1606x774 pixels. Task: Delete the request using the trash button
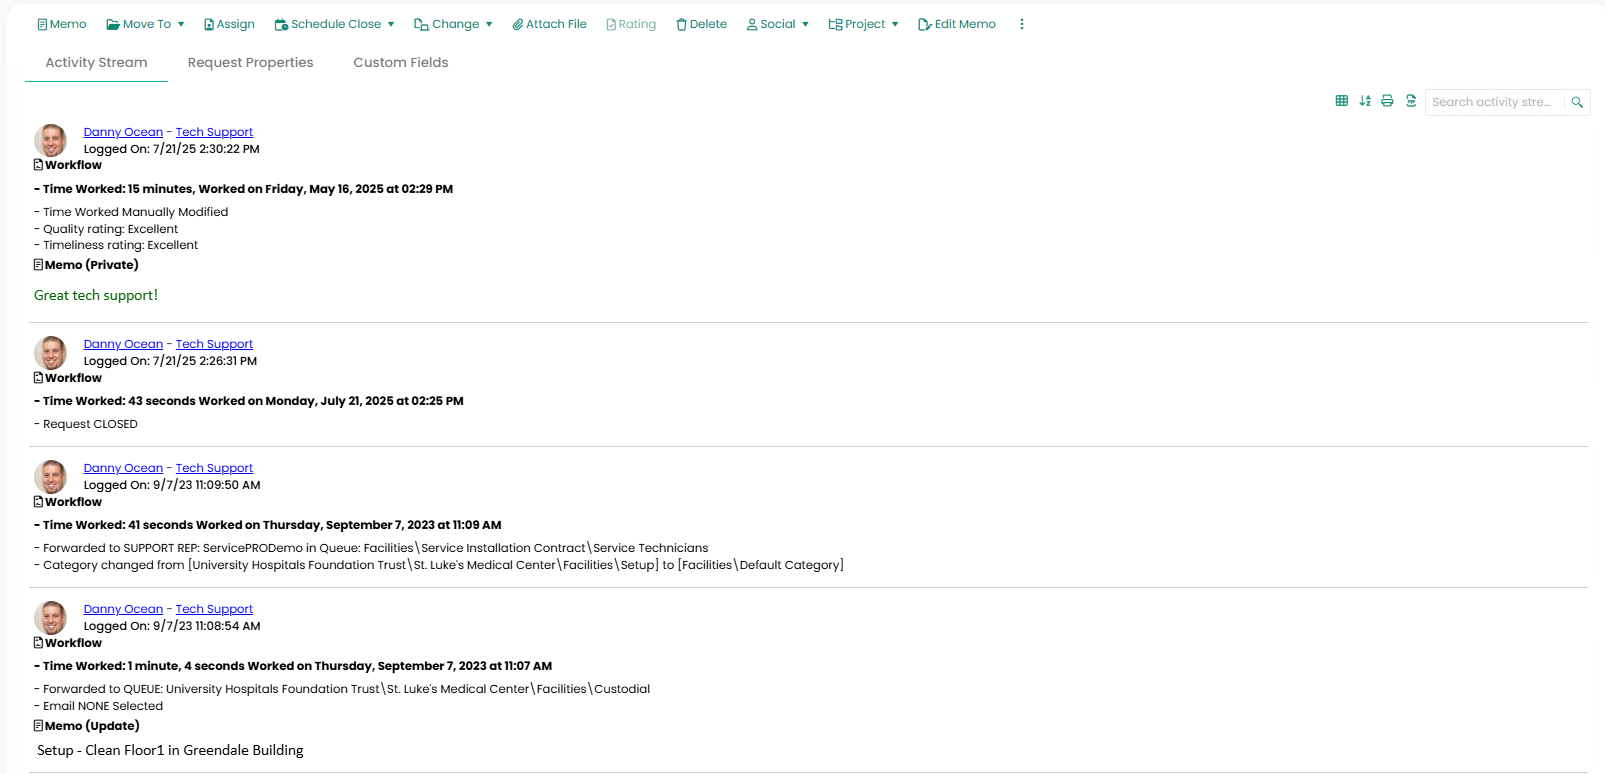[x=701, y=24]
